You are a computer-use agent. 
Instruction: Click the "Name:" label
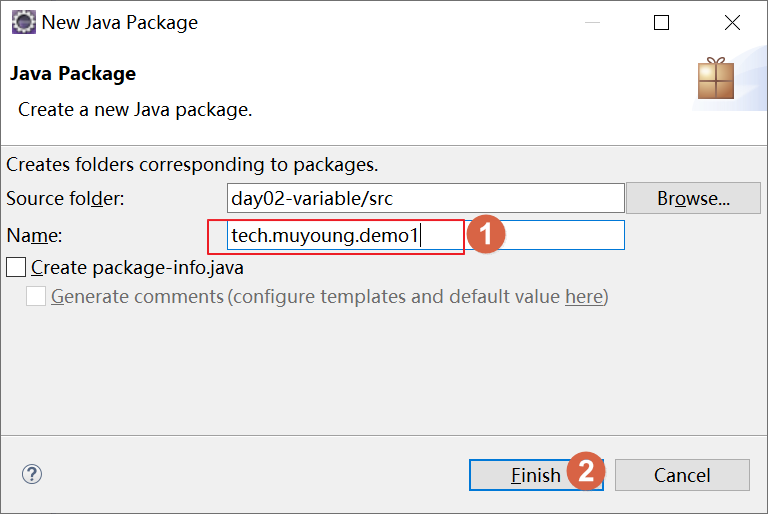pyautogui.click(x=34, y=236)
